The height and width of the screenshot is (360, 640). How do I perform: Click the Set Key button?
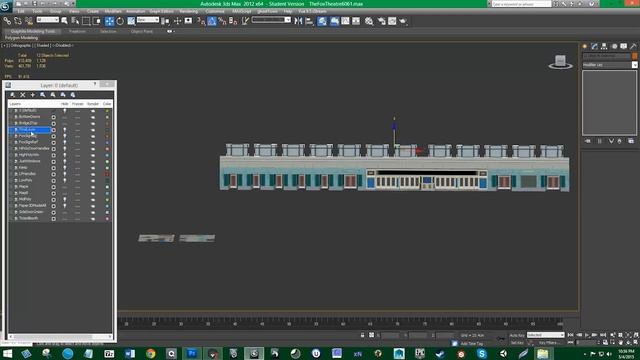click(516, 343)
